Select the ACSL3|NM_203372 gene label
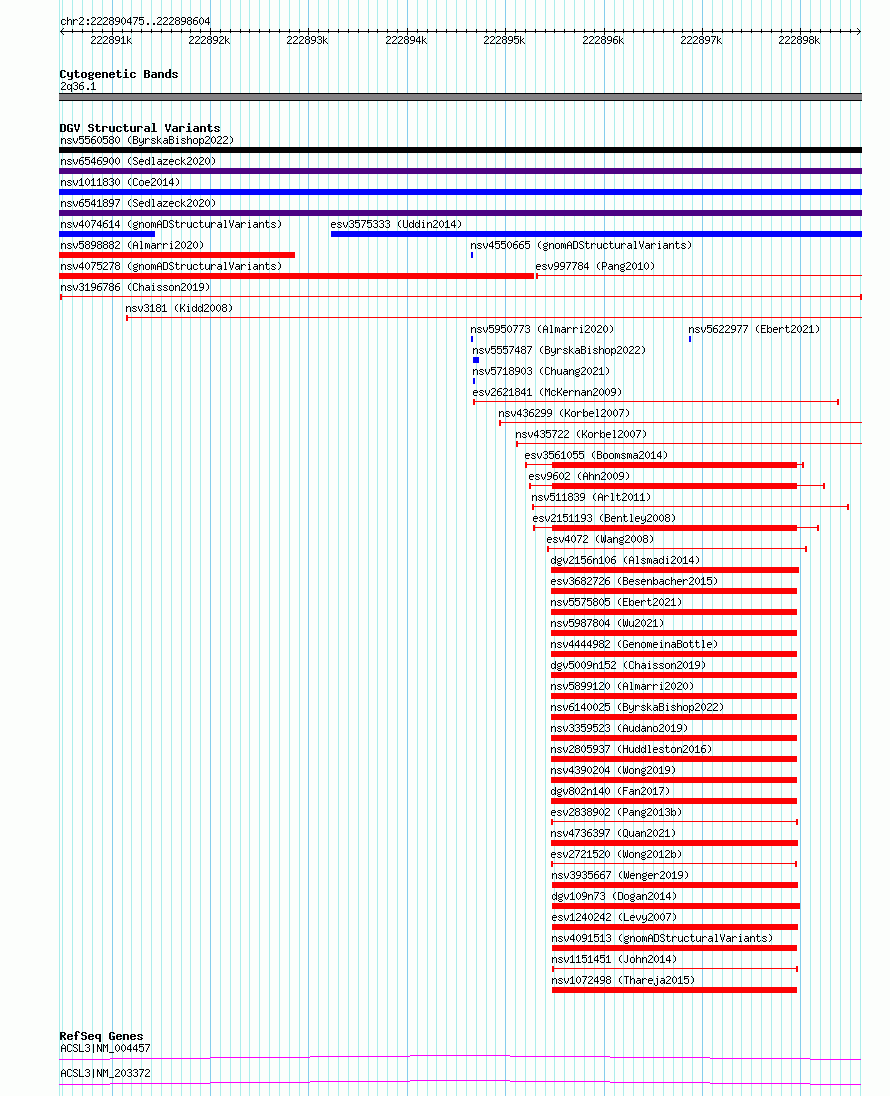The height and width of the screenshot is (1096, 890). pyautogui.click(x=105, y=1073)
